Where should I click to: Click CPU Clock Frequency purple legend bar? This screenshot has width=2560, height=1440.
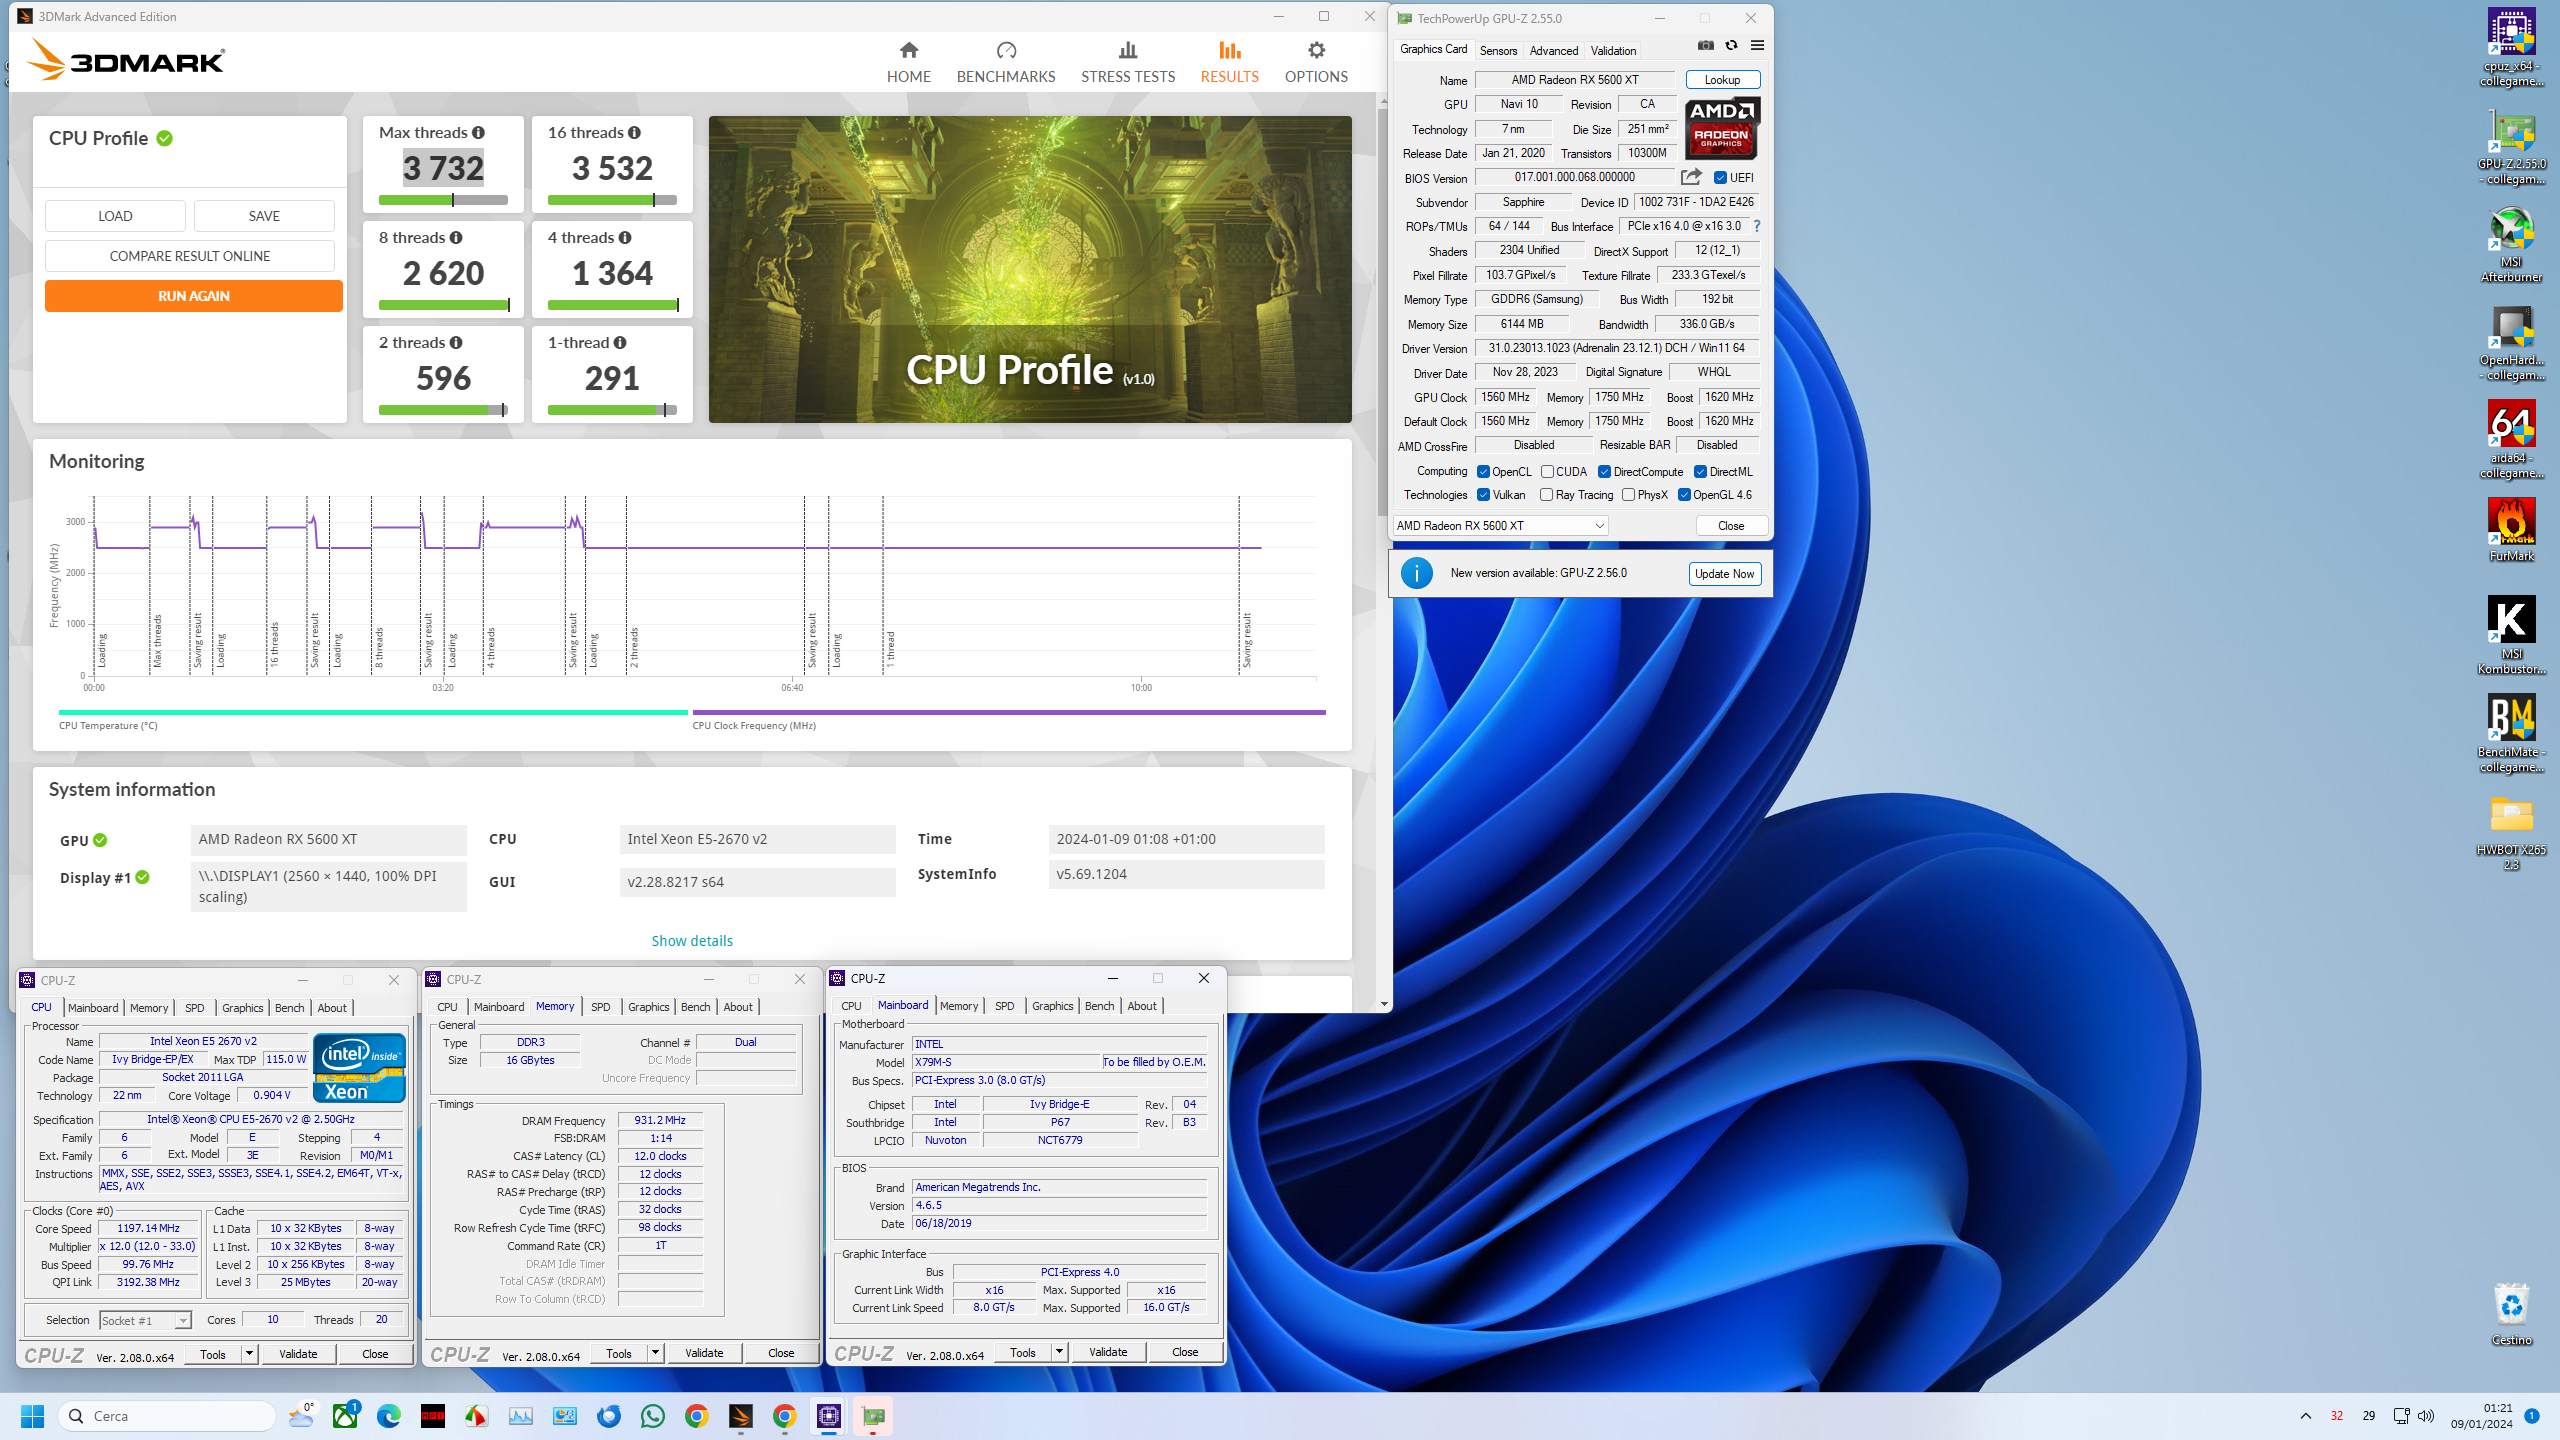(1009, 713)
